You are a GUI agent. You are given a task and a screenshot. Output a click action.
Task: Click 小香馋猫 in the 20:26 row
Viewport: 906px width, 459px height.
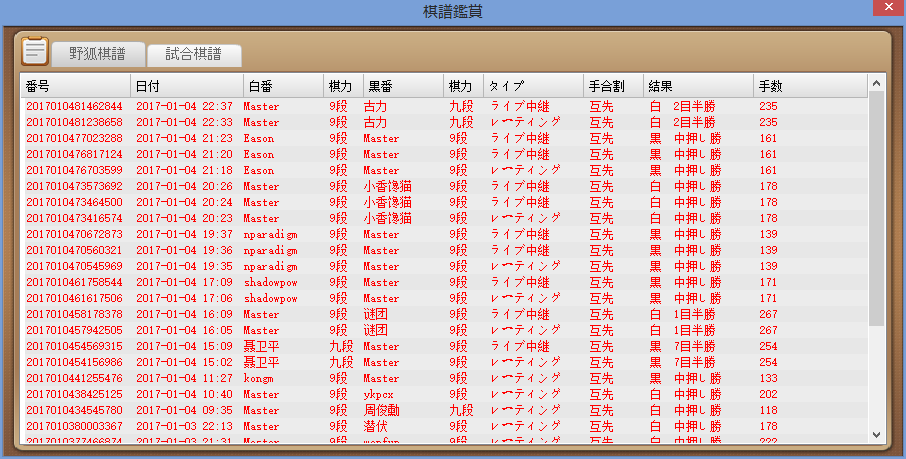(x=388, y=187)
